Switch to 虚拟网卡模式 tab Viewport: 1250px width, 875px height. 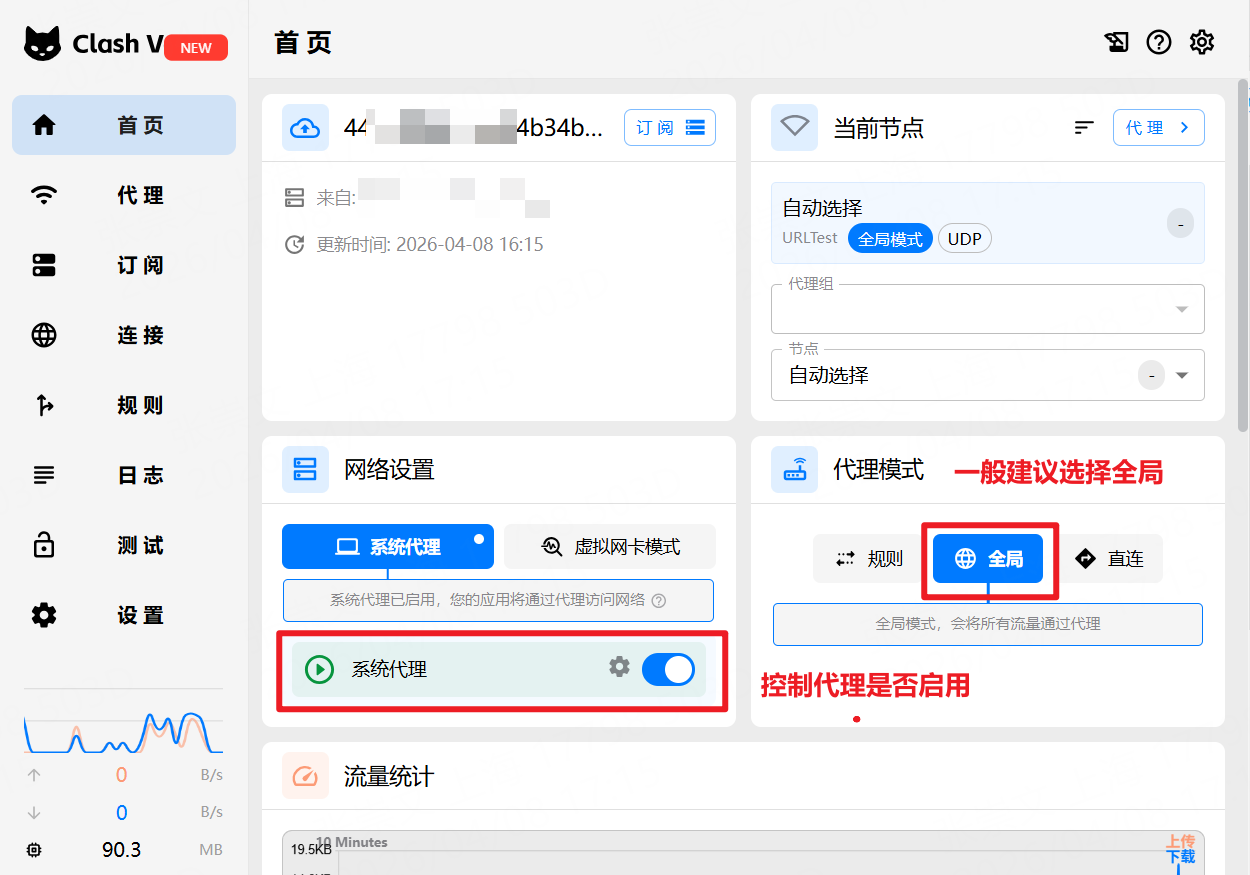click(x=610, y=547)
